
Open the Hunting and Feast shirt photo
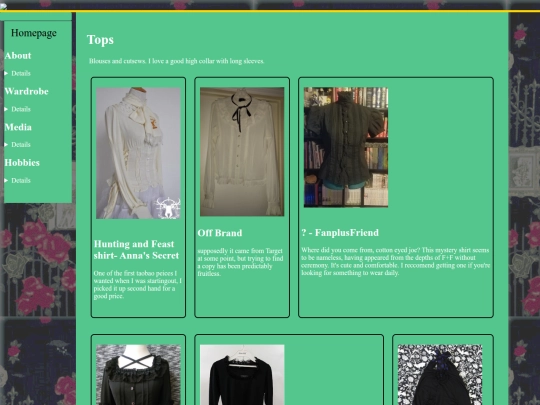click(x=138, y=153)
